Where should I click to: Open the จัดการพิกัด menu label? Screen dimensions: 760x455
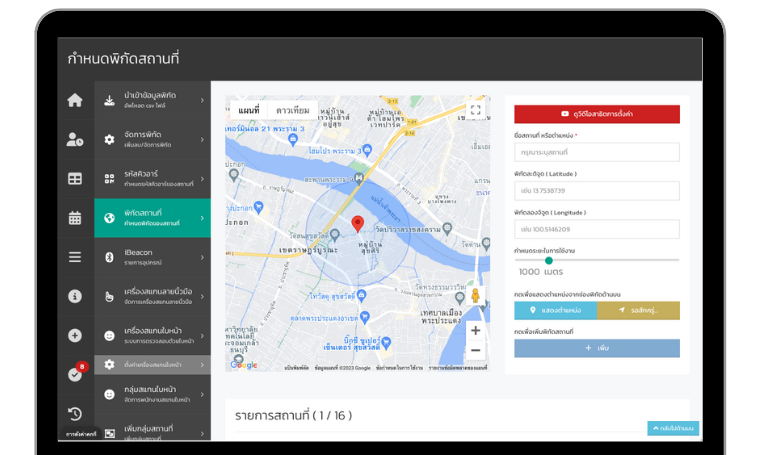click(142, 134)
